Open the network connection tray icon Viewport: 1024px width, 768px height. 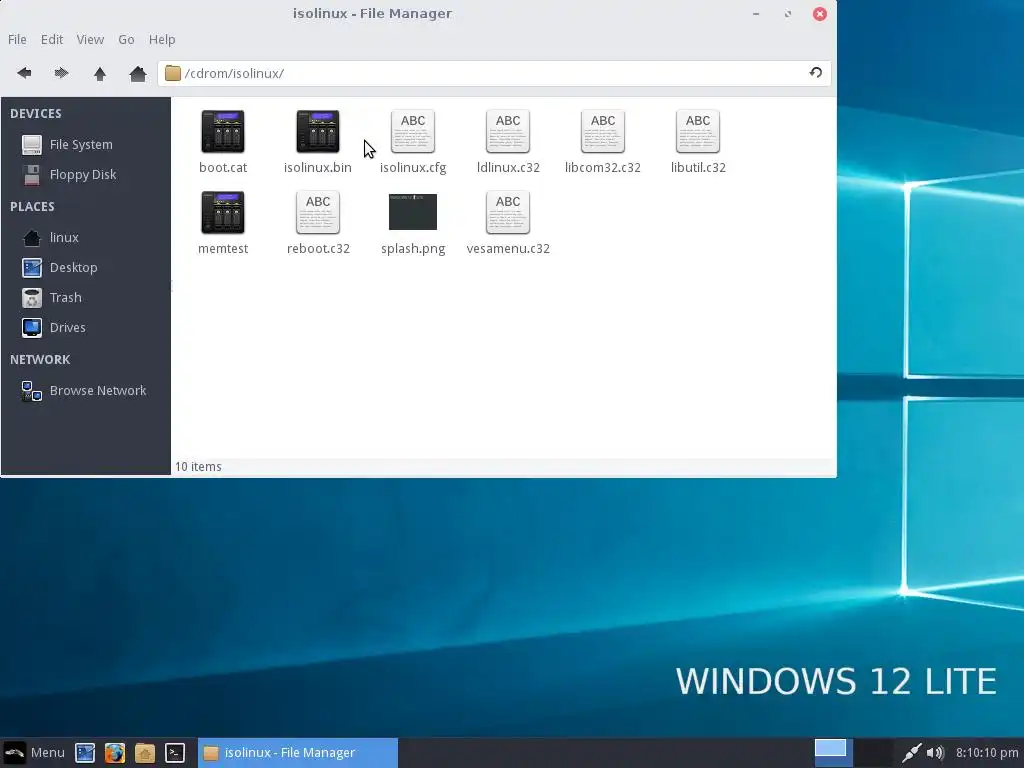coord(911,753)
